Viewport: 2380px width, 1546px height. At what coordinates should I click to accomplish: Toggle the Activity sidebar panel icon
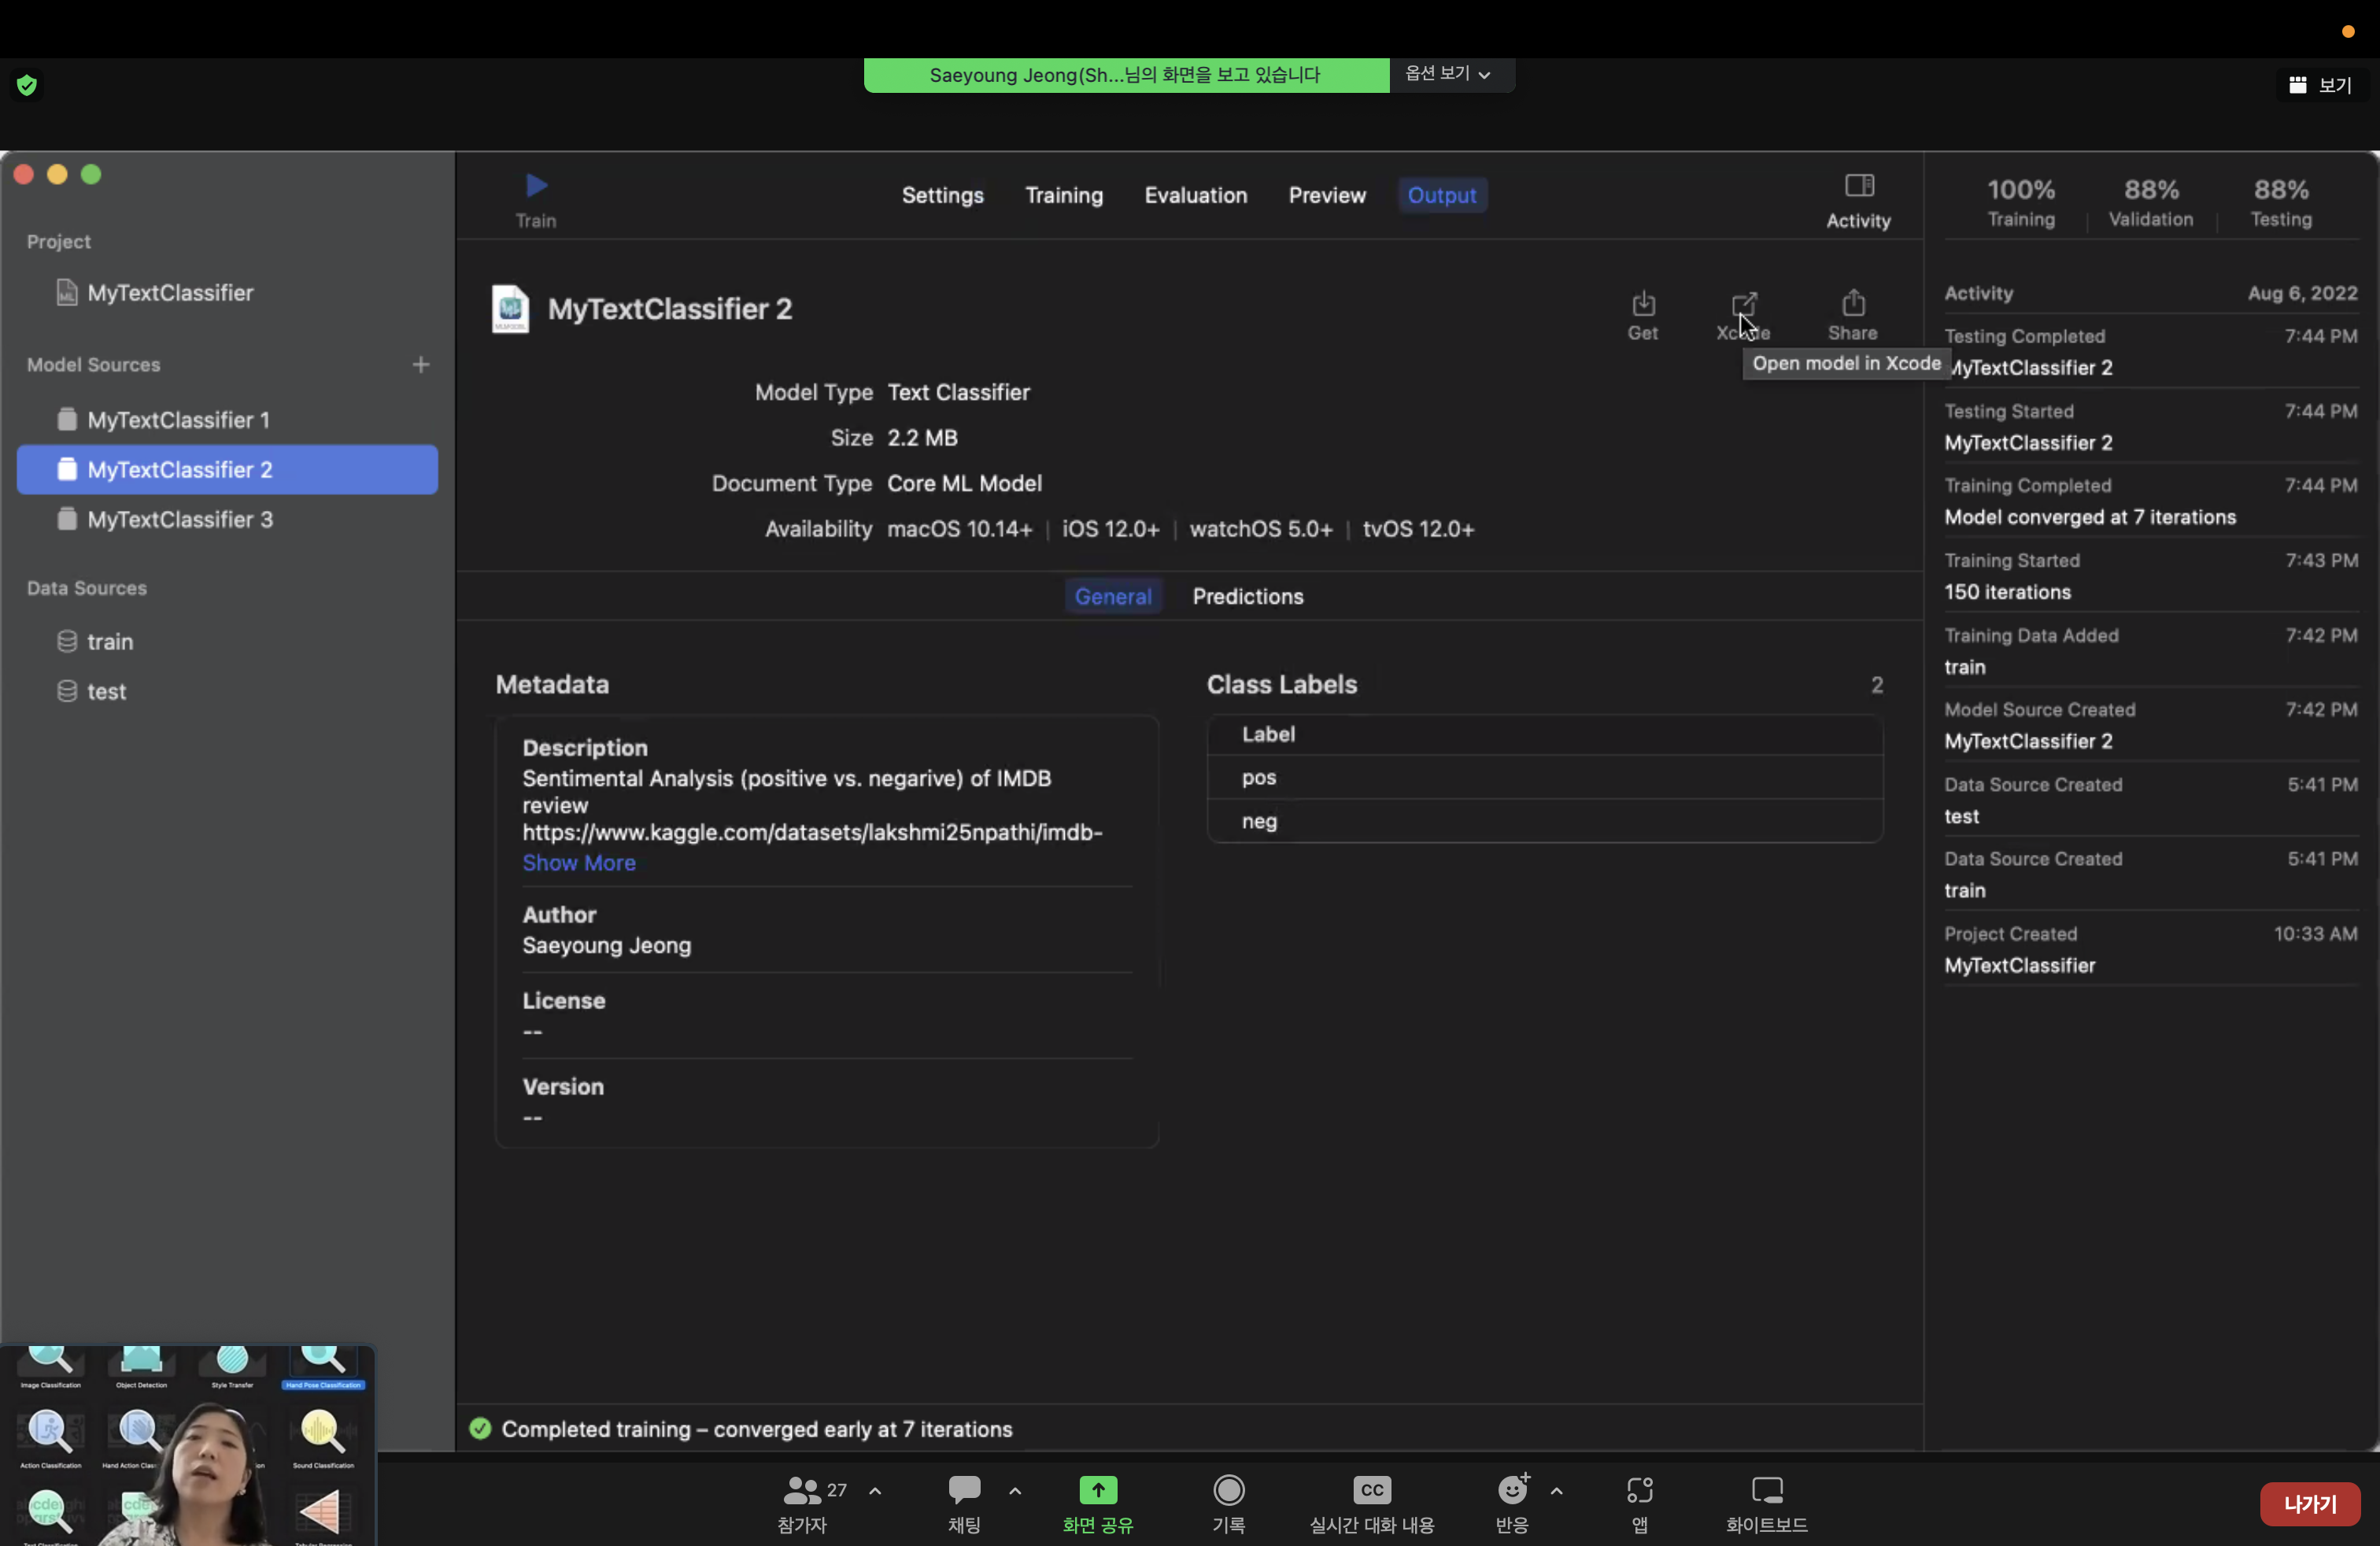click(1859, 186)
